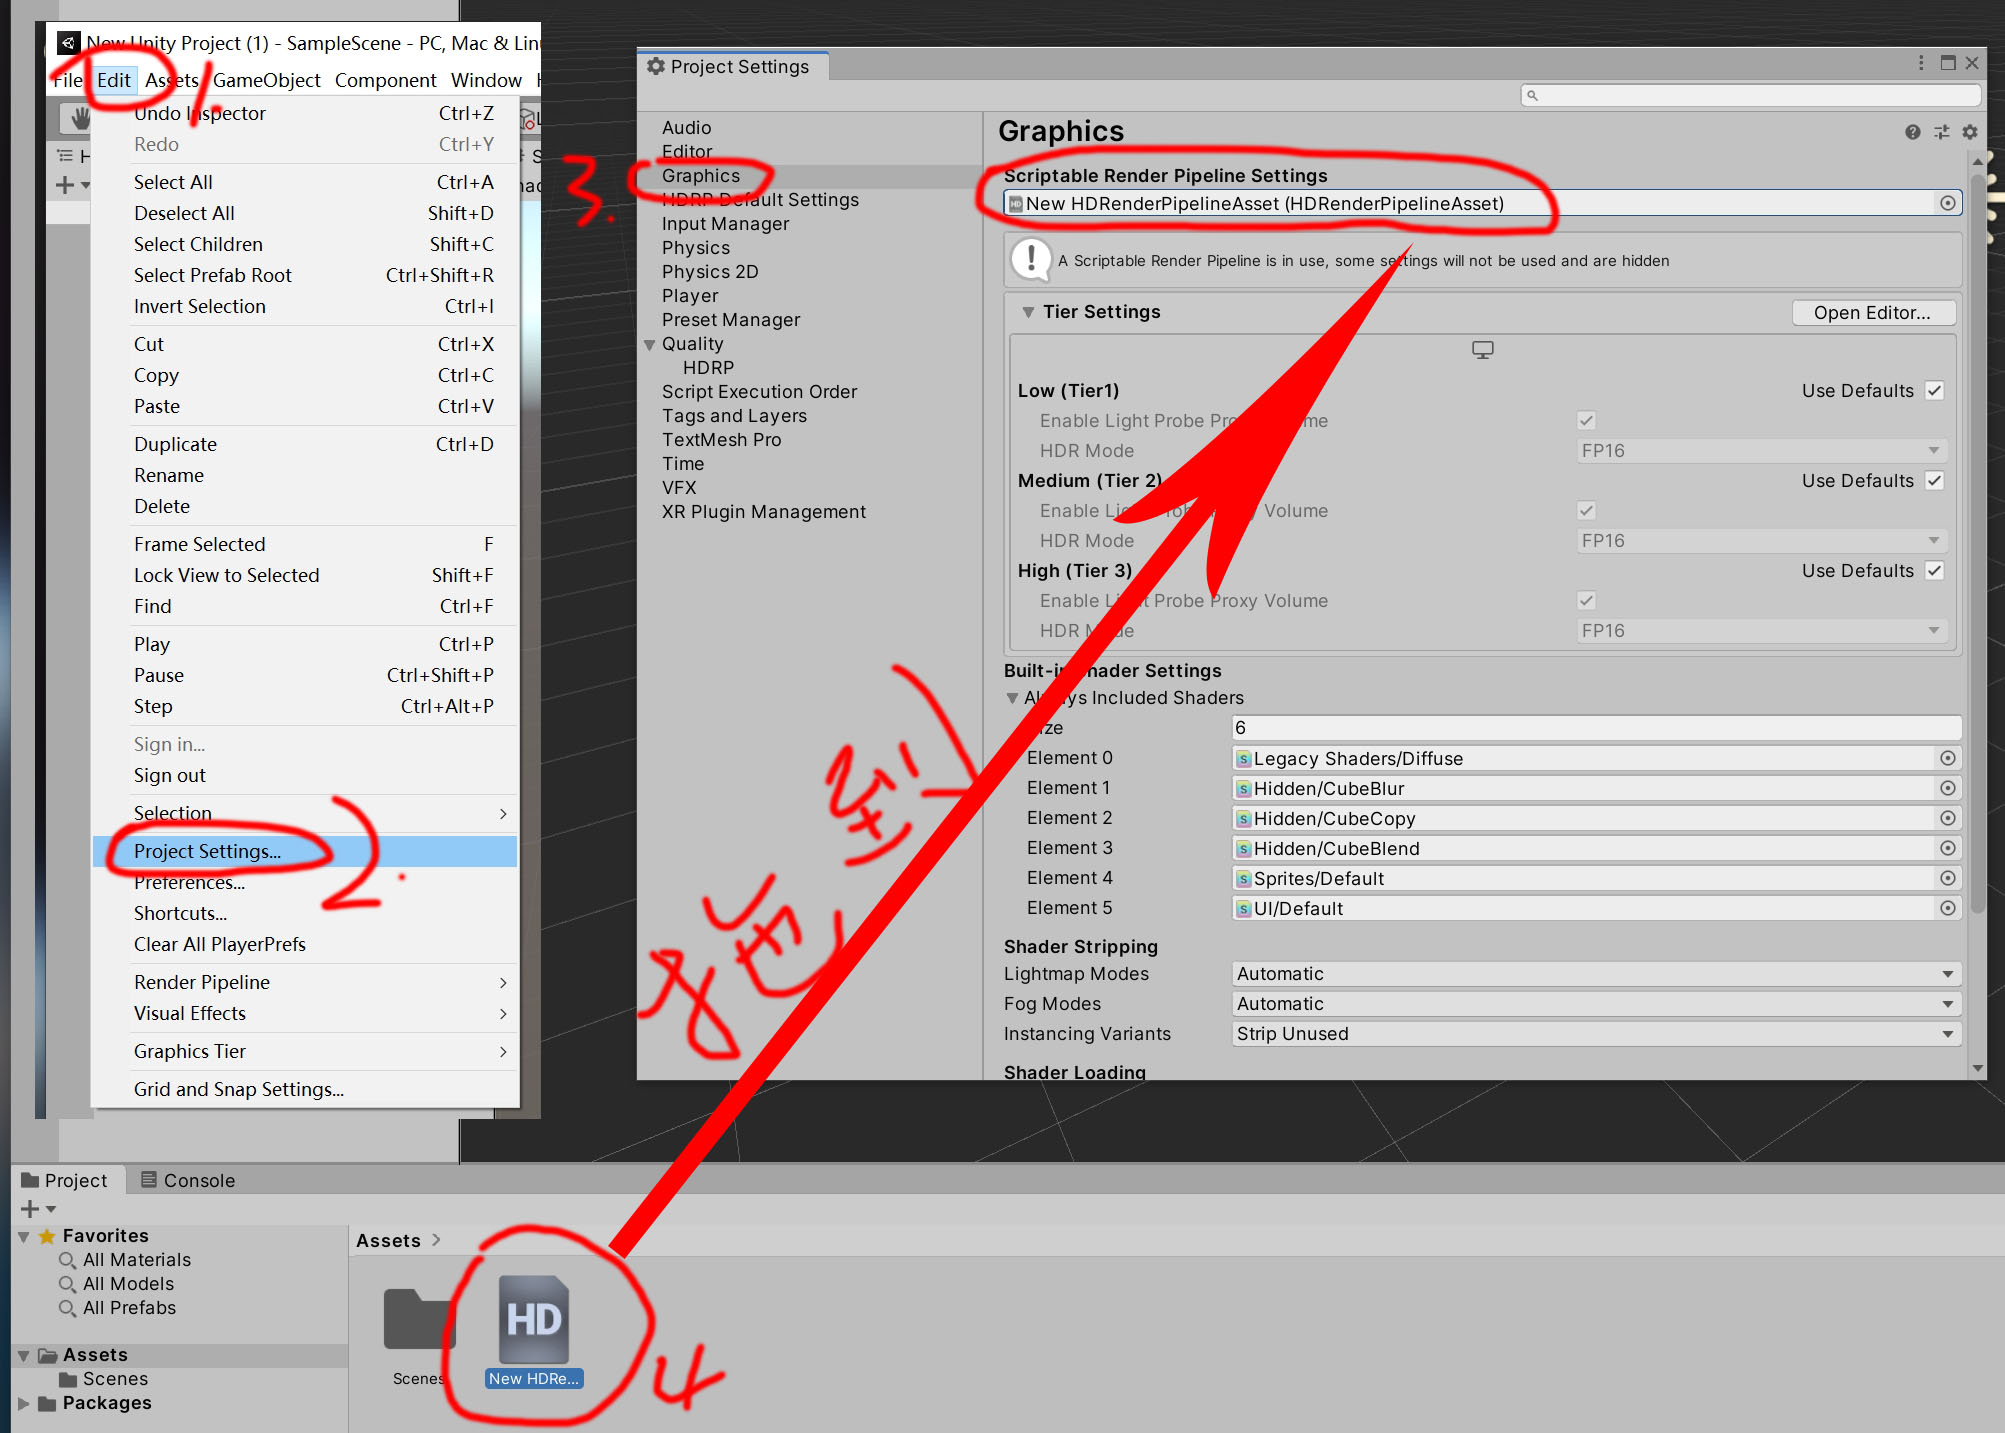The width and height of the screenshot is (2005, 1433).
Task: Open the Project Settings kebab menu
Action: (1921, 63)
